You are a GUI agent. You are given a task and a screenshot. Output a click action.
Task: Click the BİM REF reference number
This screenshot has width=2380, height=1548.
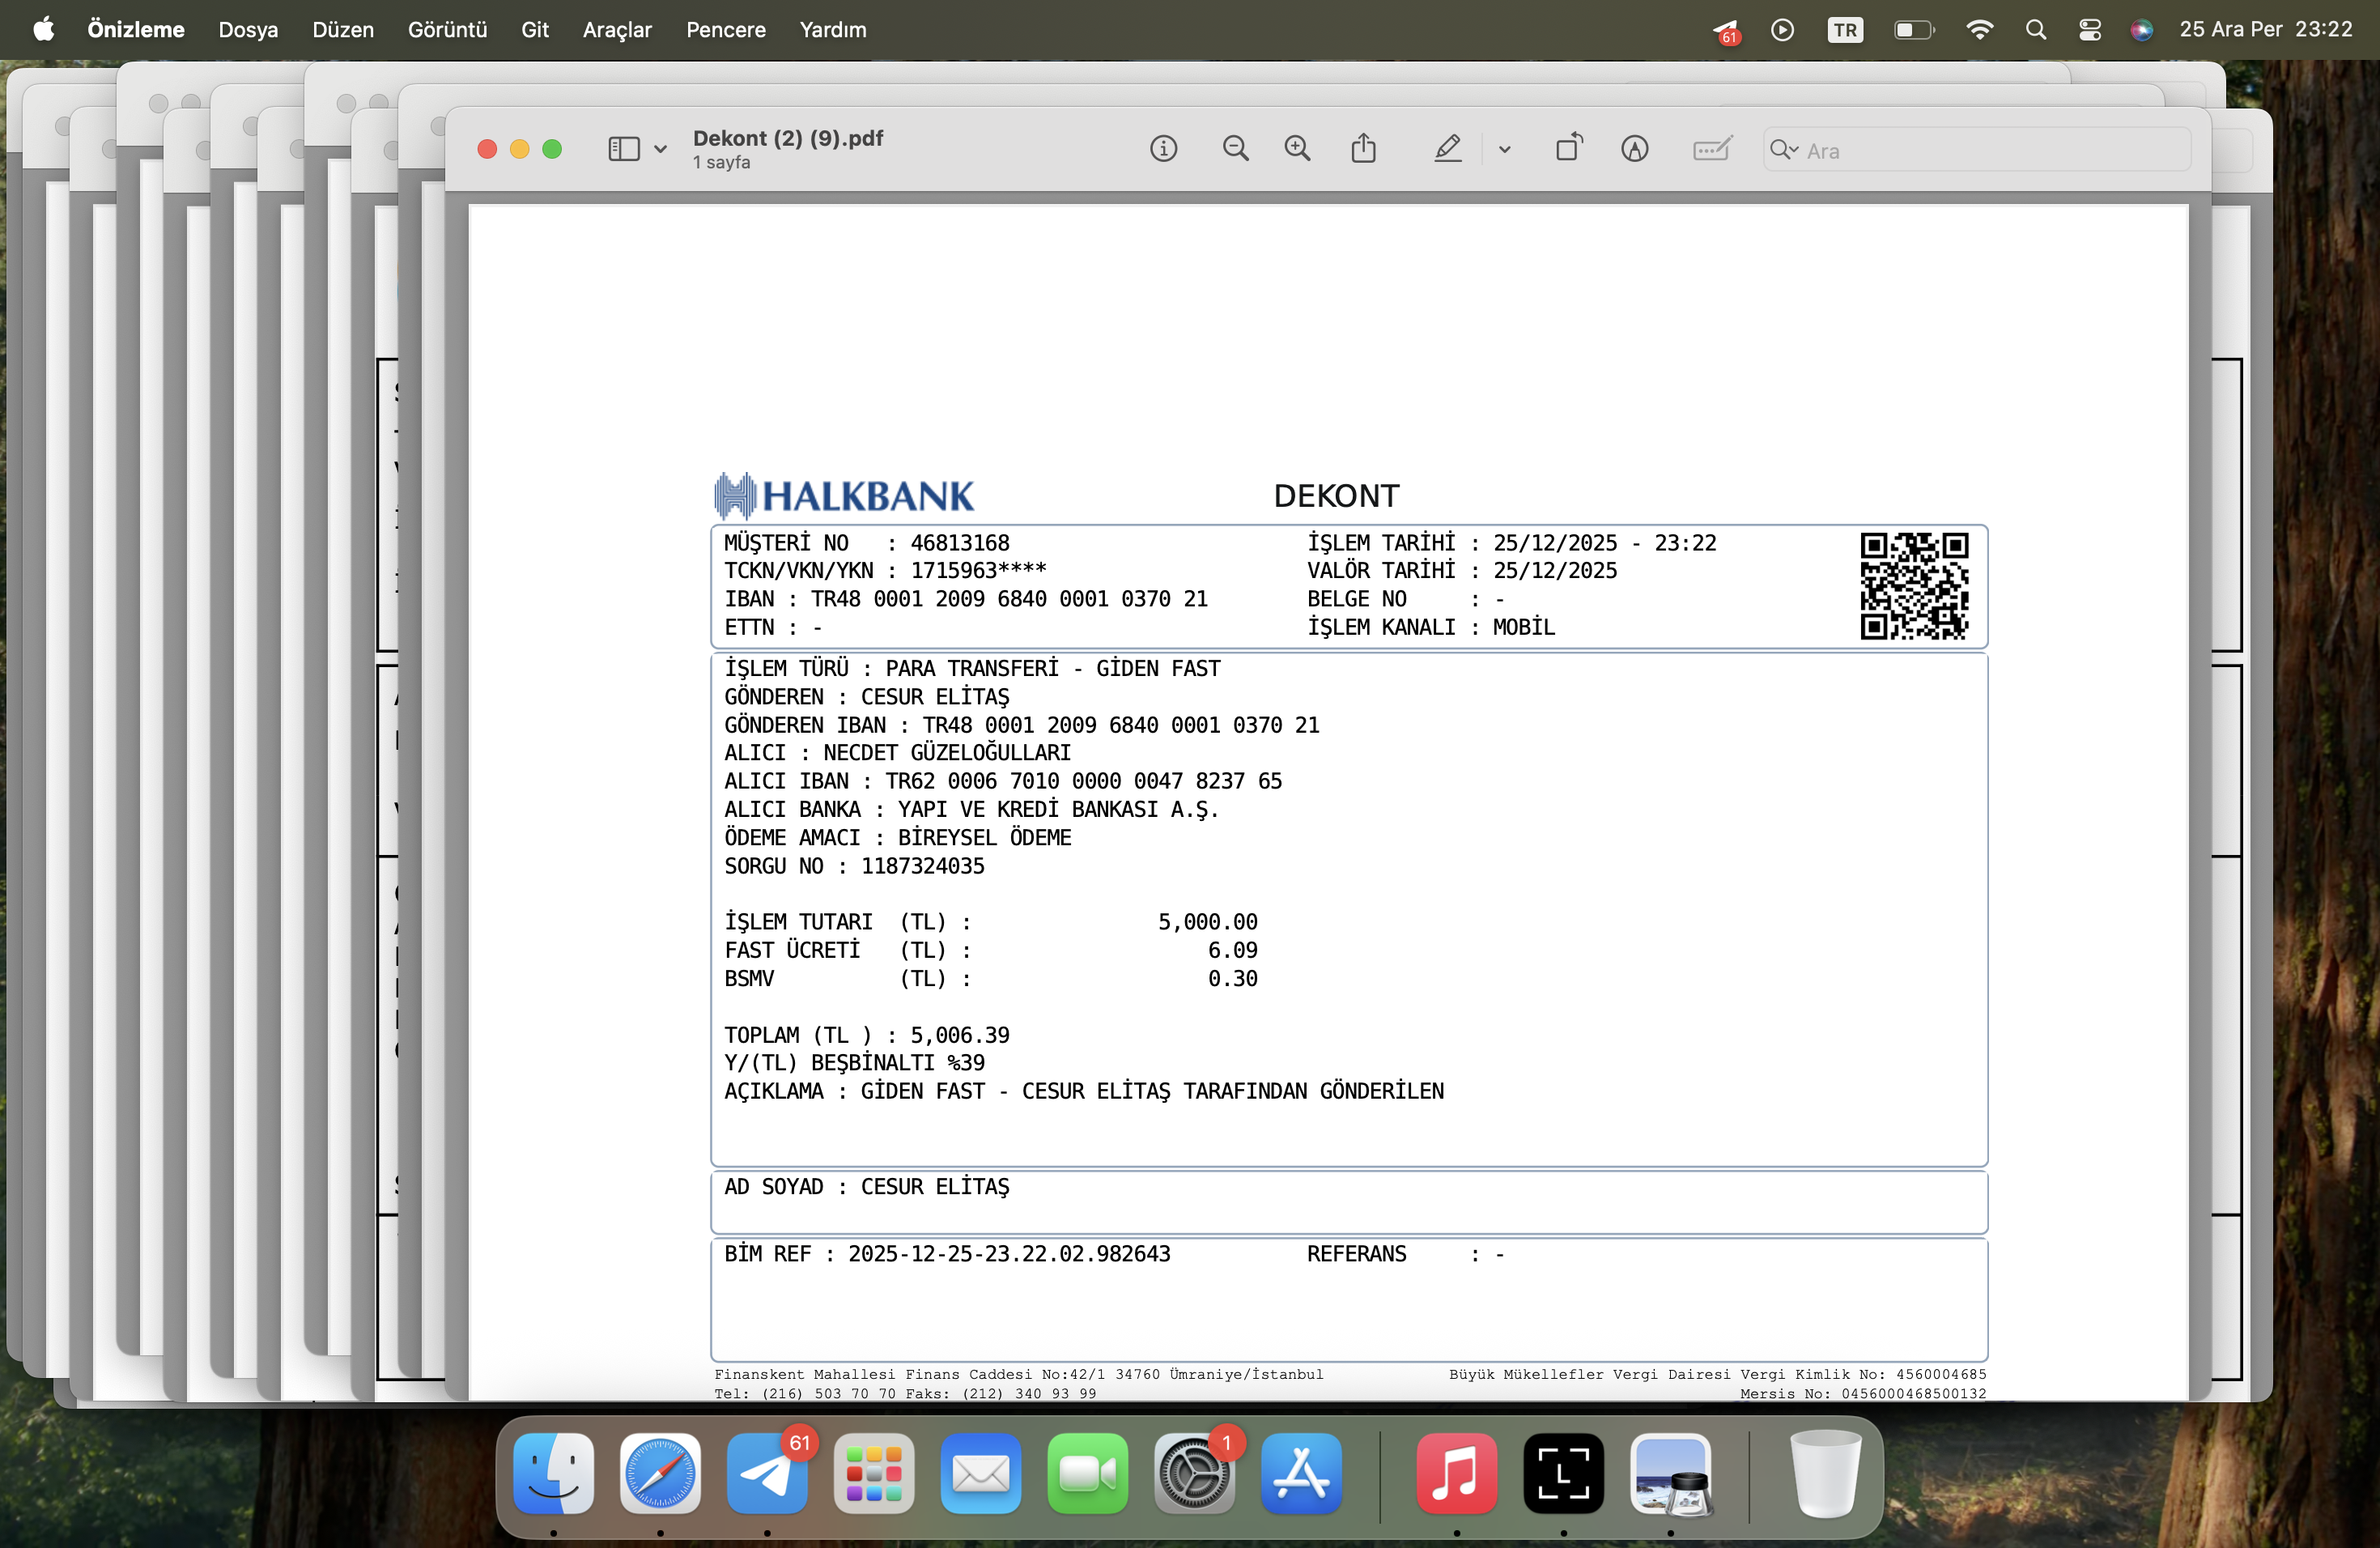coord(1009,1254)
